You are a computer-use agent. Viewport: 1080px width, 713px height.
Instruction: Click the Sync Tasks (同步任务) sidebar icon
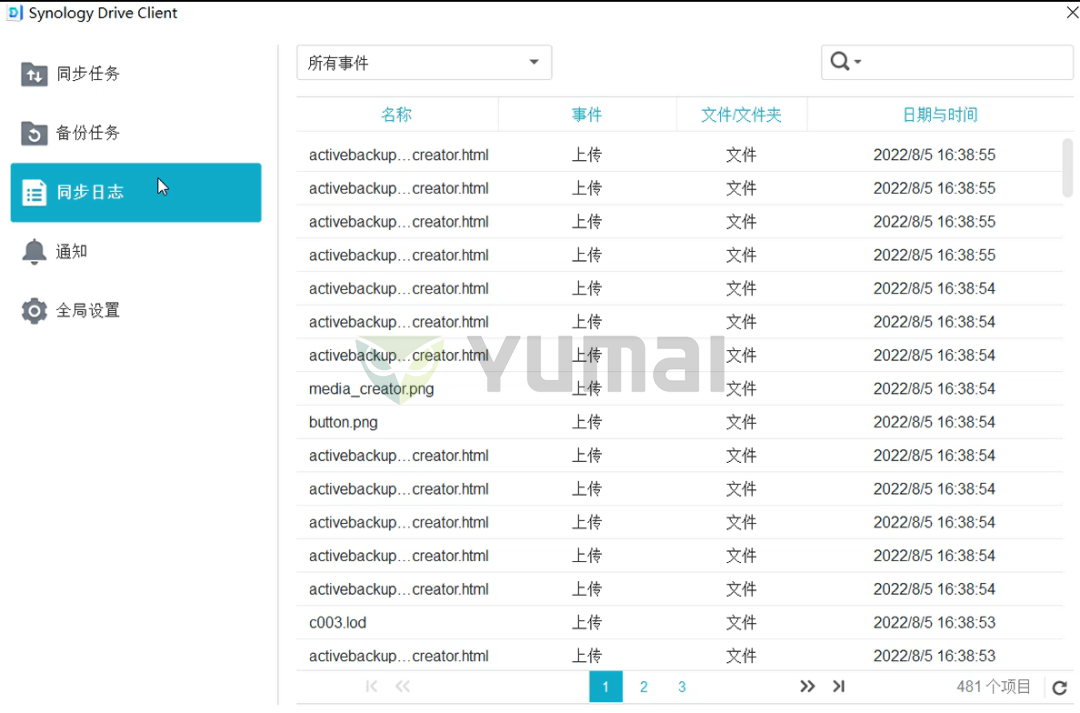click(x=34, y=74)
